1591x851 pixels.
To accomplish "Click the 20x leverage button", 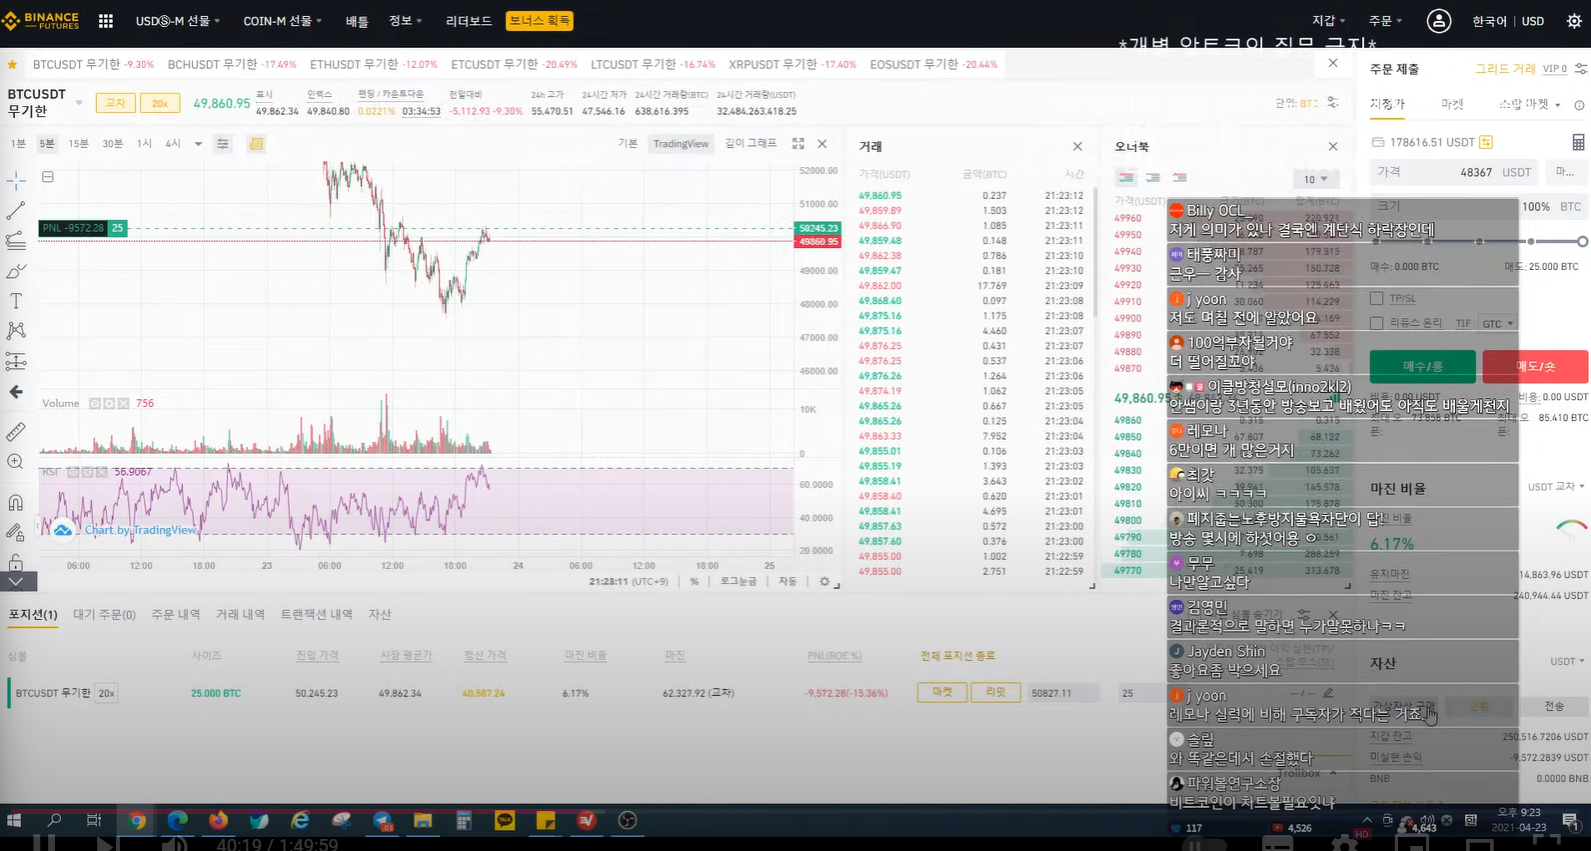I will point(159,103).
